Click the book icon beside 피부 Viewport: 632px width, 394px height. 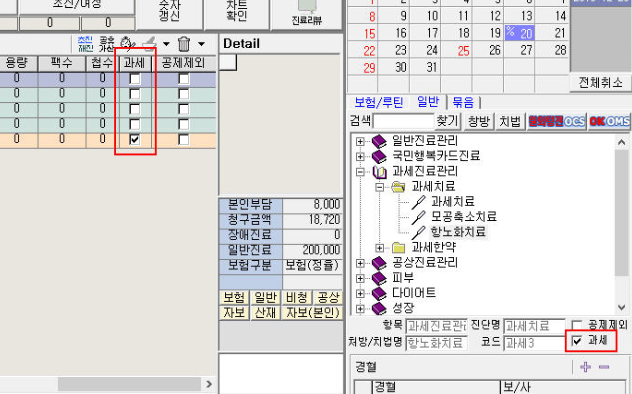click(x=379, y=278)
